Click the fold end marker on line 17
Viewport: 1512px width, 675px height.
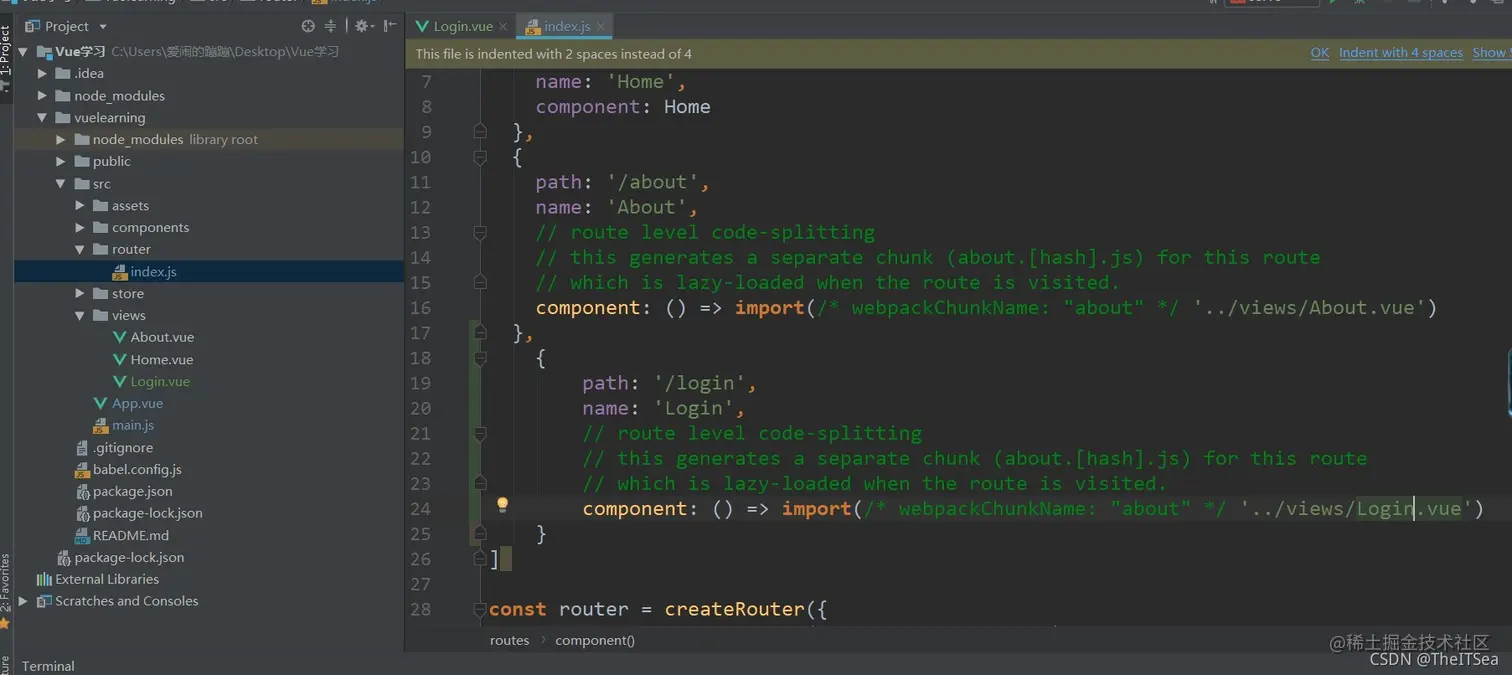(x=479, y=333)
